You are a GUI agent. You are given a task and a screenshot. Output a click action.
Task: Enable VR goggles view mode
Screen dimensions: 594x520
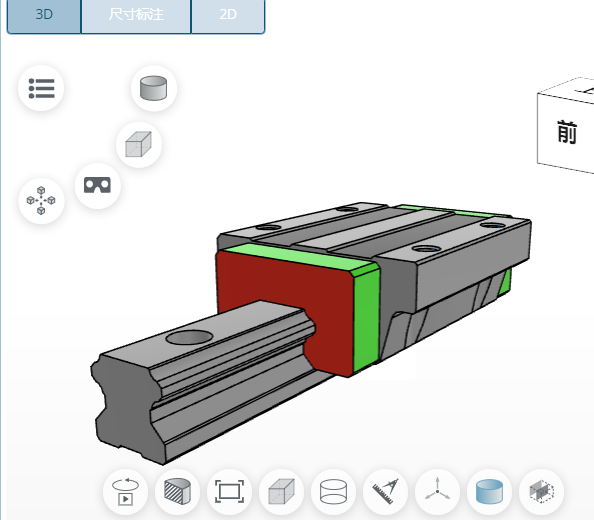(97, 186)
